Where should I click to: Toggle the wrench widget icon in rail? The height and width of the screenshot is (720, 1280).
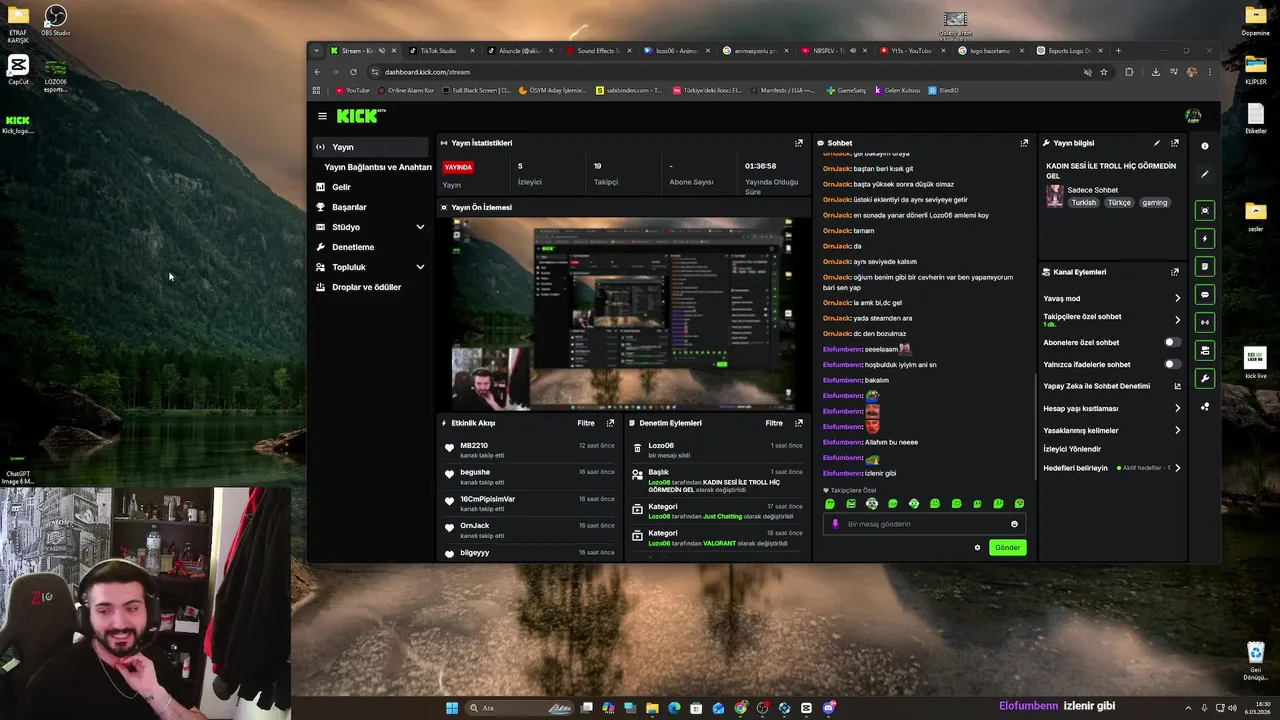pos(1205,378)
